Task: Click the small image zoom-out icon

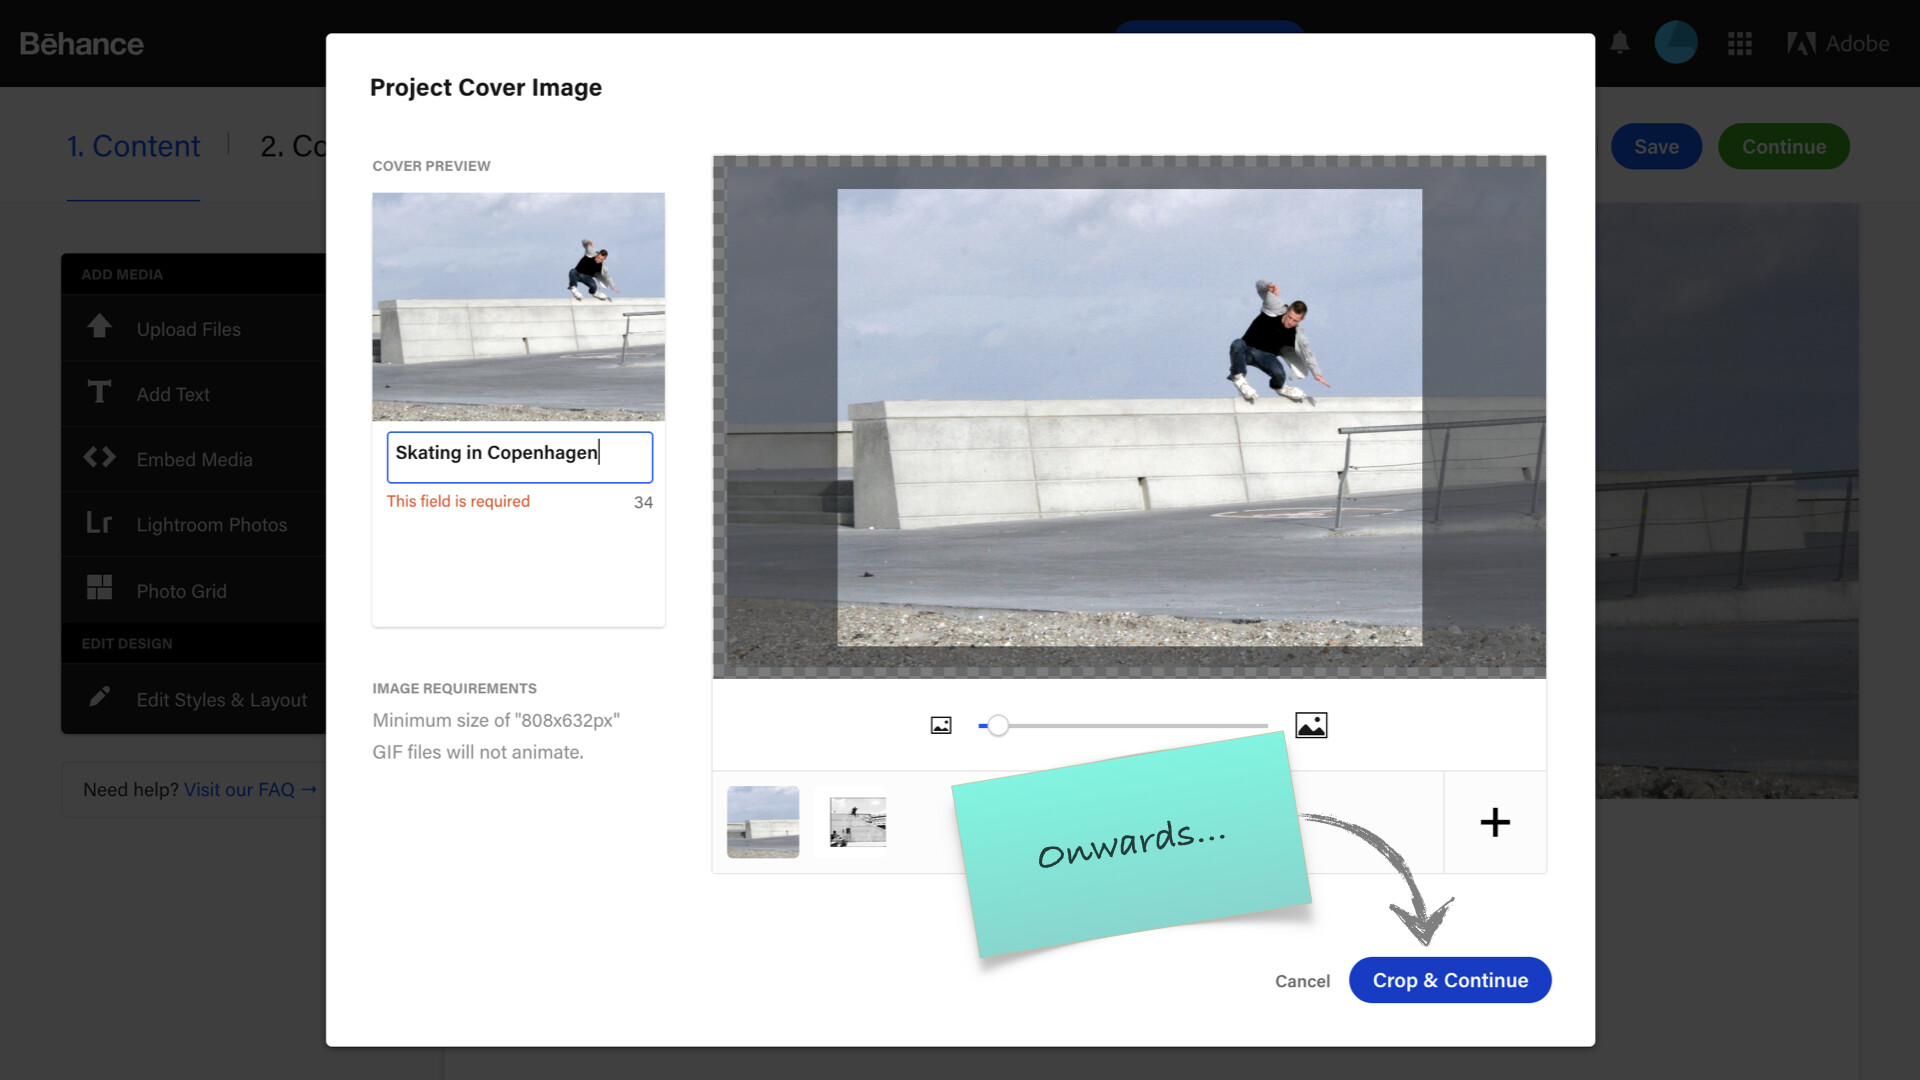Action: coord(941,725)
